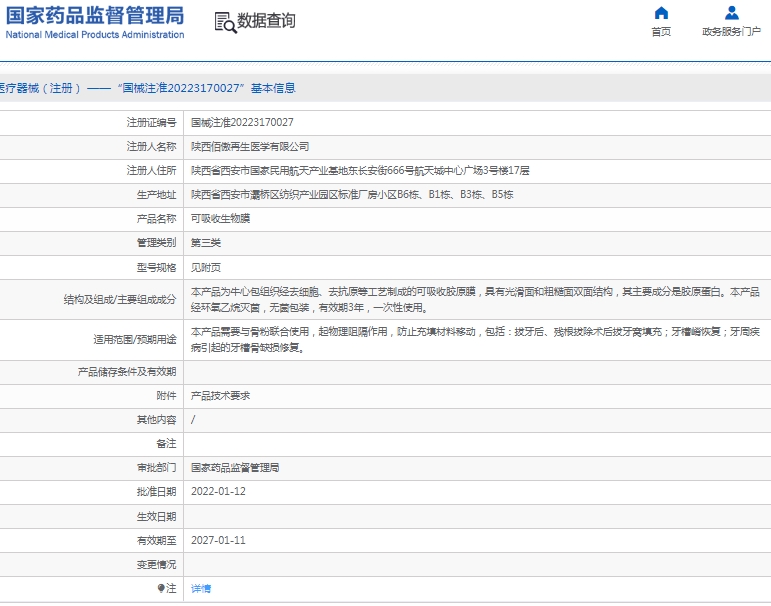The width and height of the screenshot is (771, 606).
Task: Click the 变更情况 label
Action: click(x=156, y=565)
